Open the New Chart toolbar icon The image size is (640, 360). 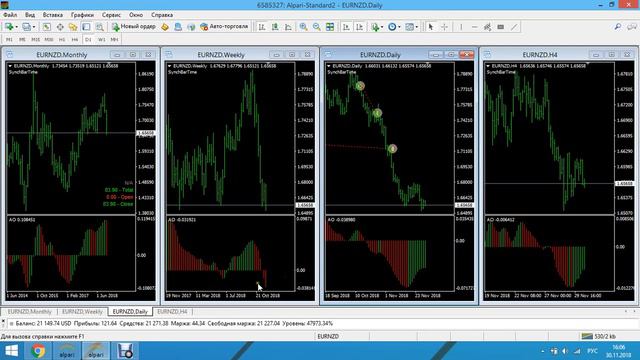coord(8,27)
